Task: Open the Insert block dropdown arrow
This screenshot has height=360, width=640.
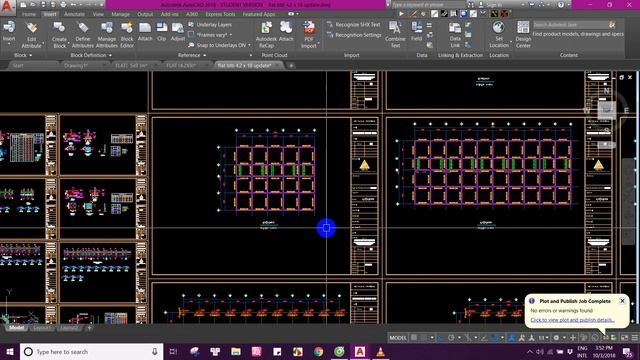Action: (9, 43)
